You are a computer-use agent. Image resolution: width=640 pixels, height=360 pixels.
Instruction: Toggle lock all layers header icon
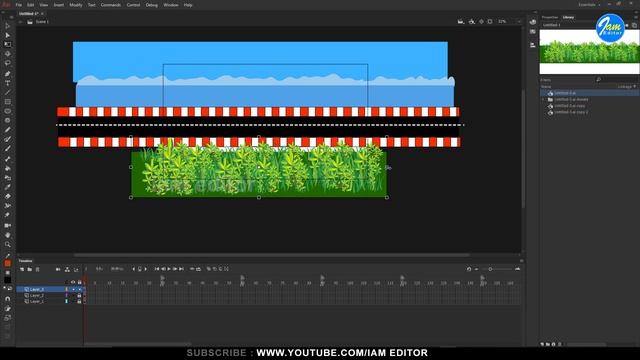(x=80, y=282)
